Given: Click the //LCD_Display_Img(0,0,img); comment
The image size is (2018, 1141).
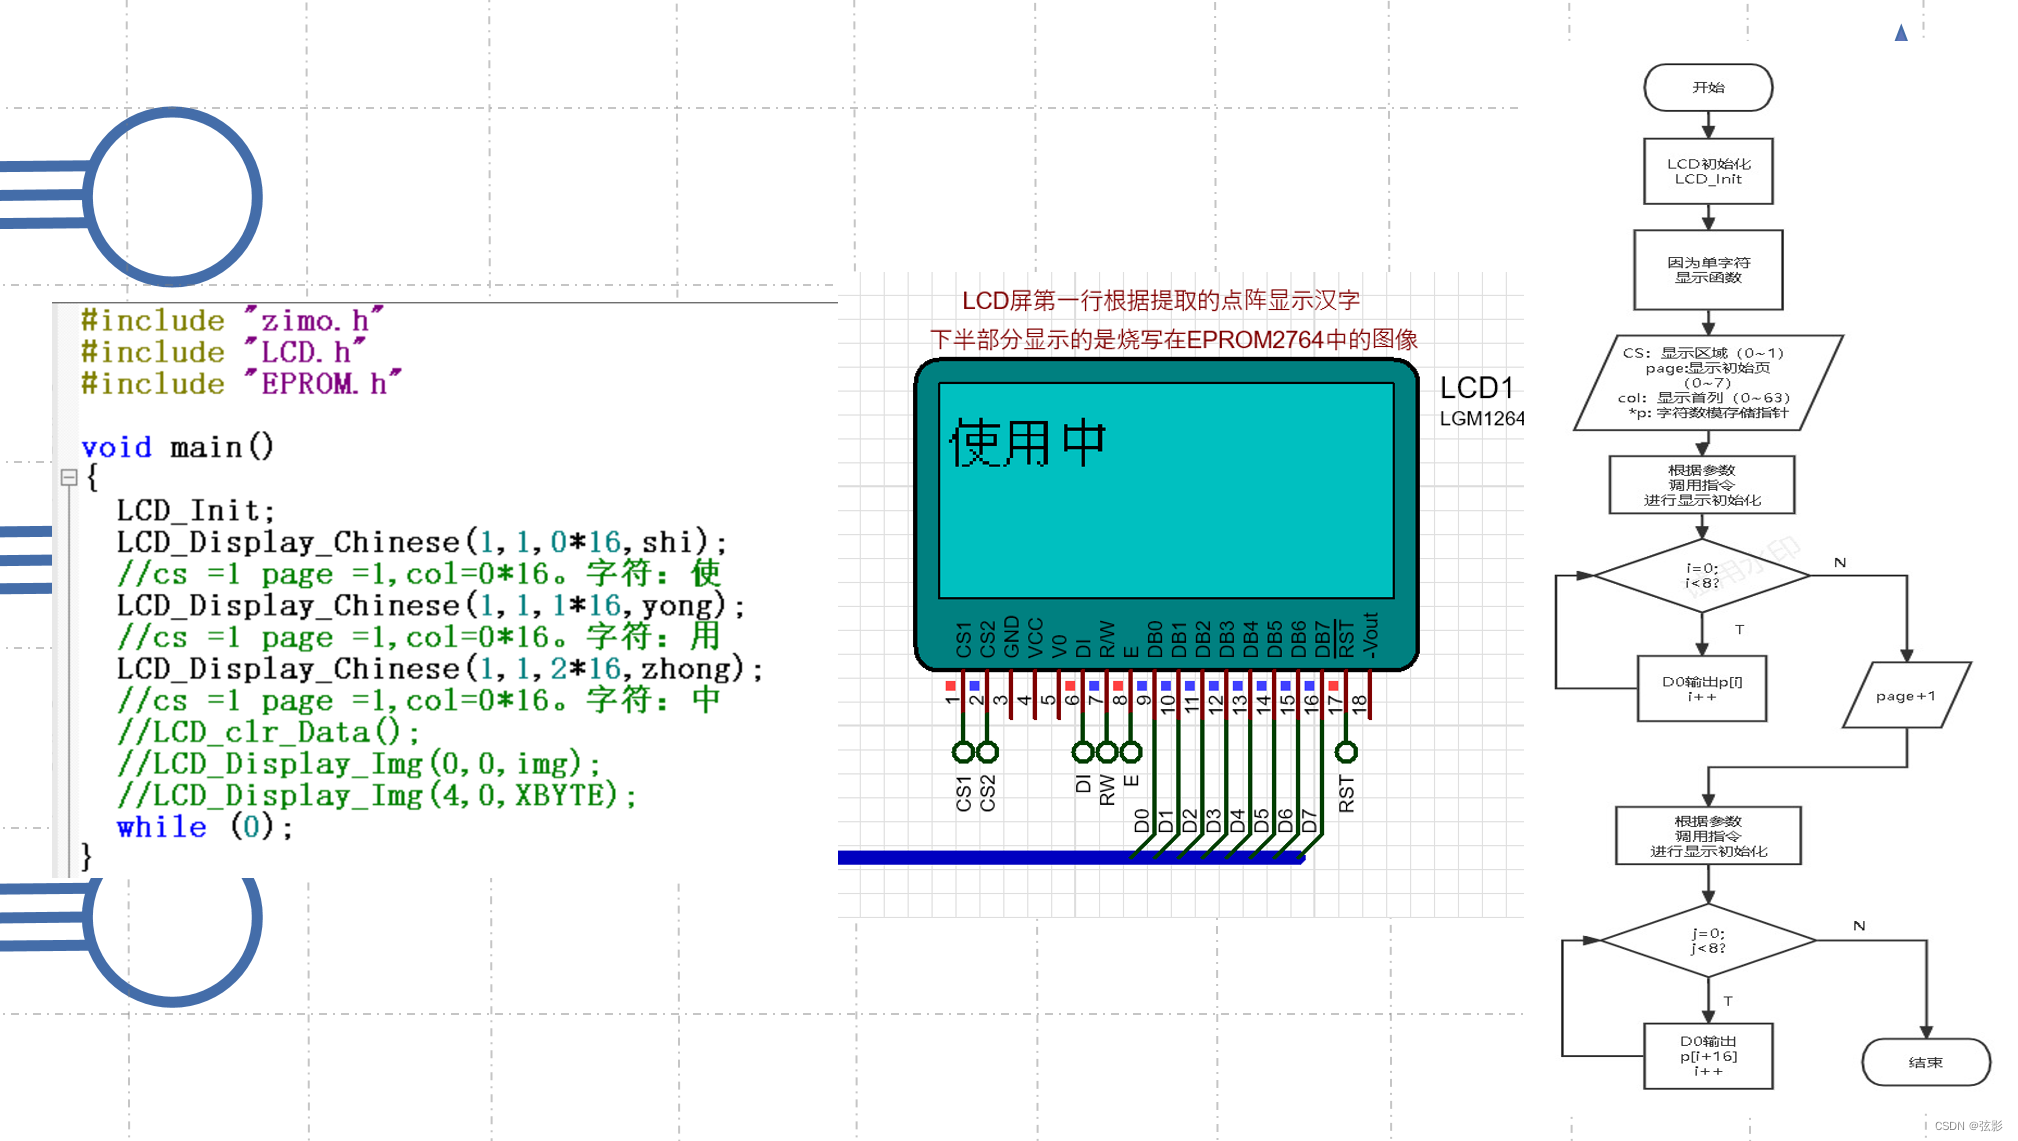Looking at the screenshot, I should 359,764.
